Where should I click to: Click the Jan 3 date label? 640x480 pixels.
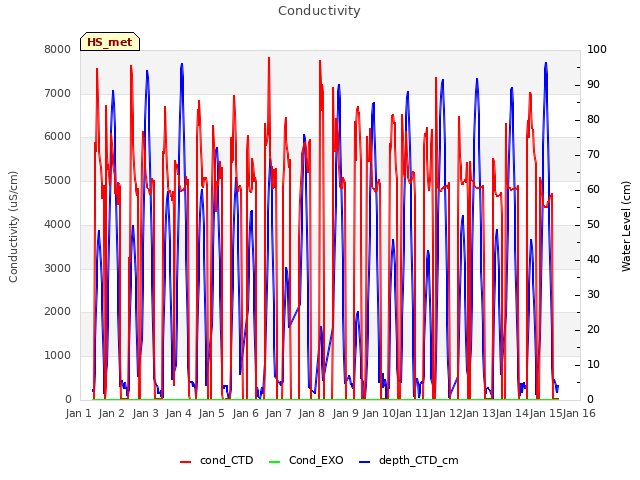pos(145,413)
